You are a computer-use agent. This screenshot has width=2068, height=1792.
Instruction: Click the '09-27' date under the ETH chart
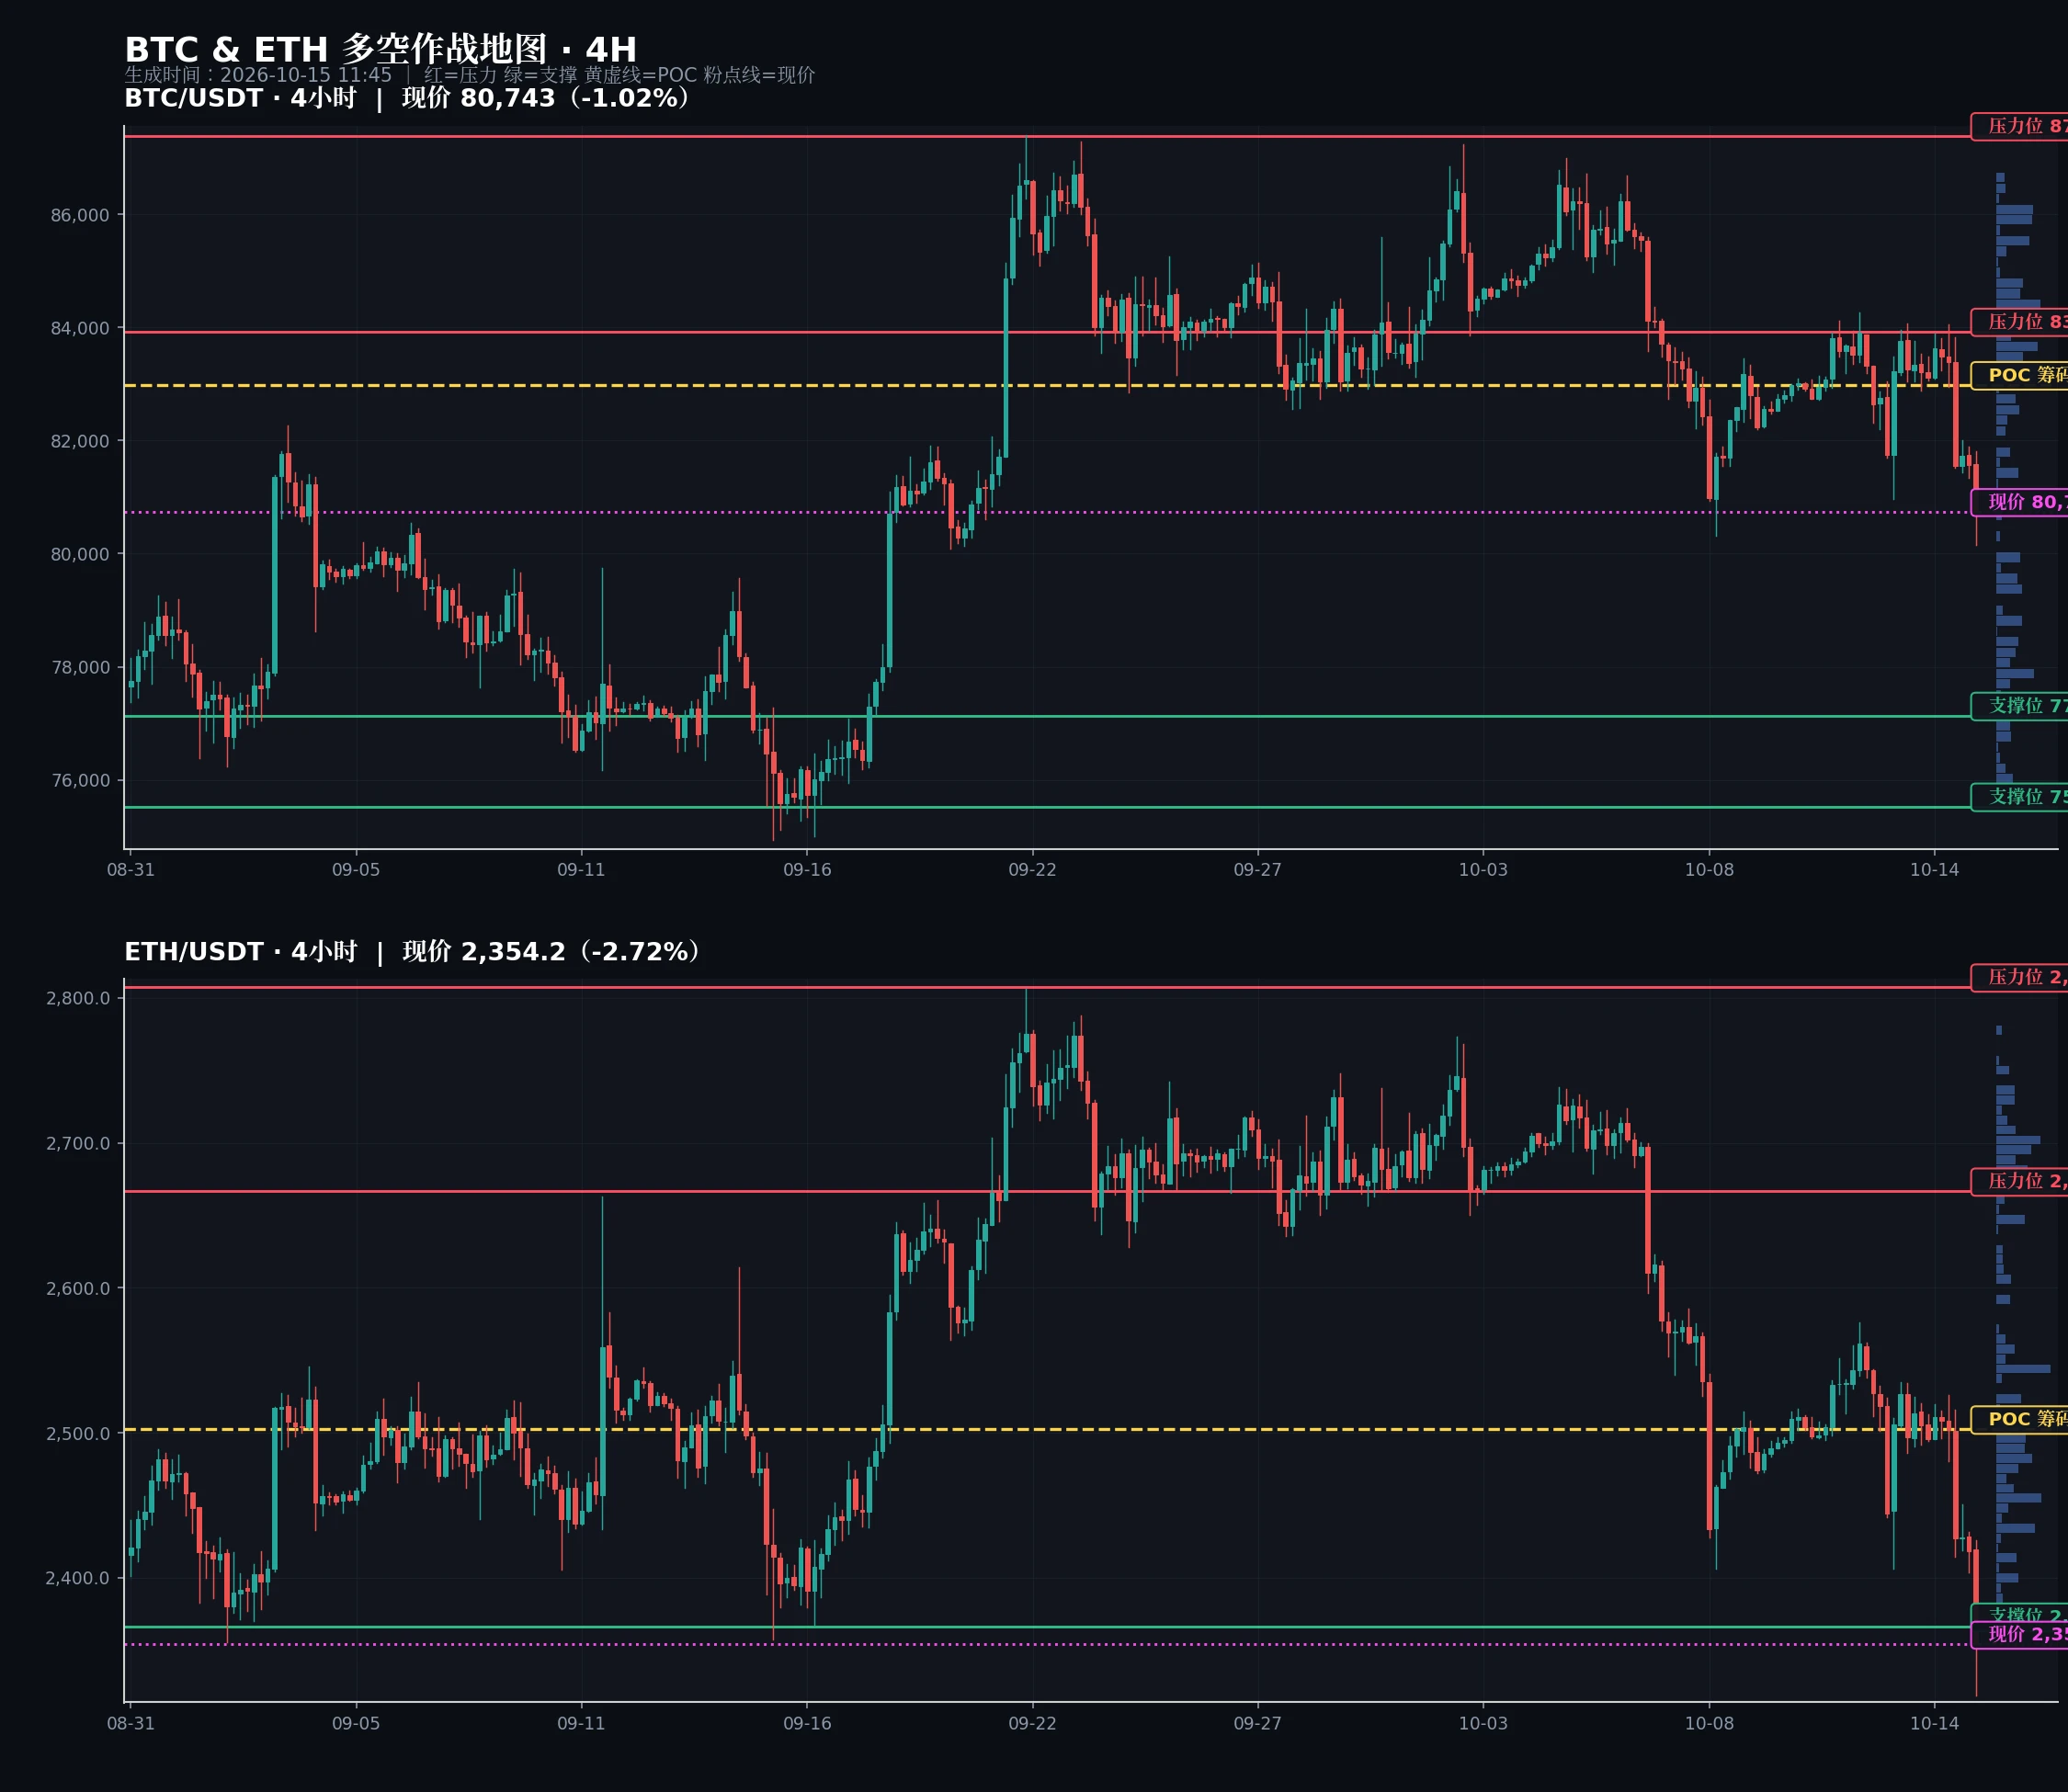click(1257, 1723)
